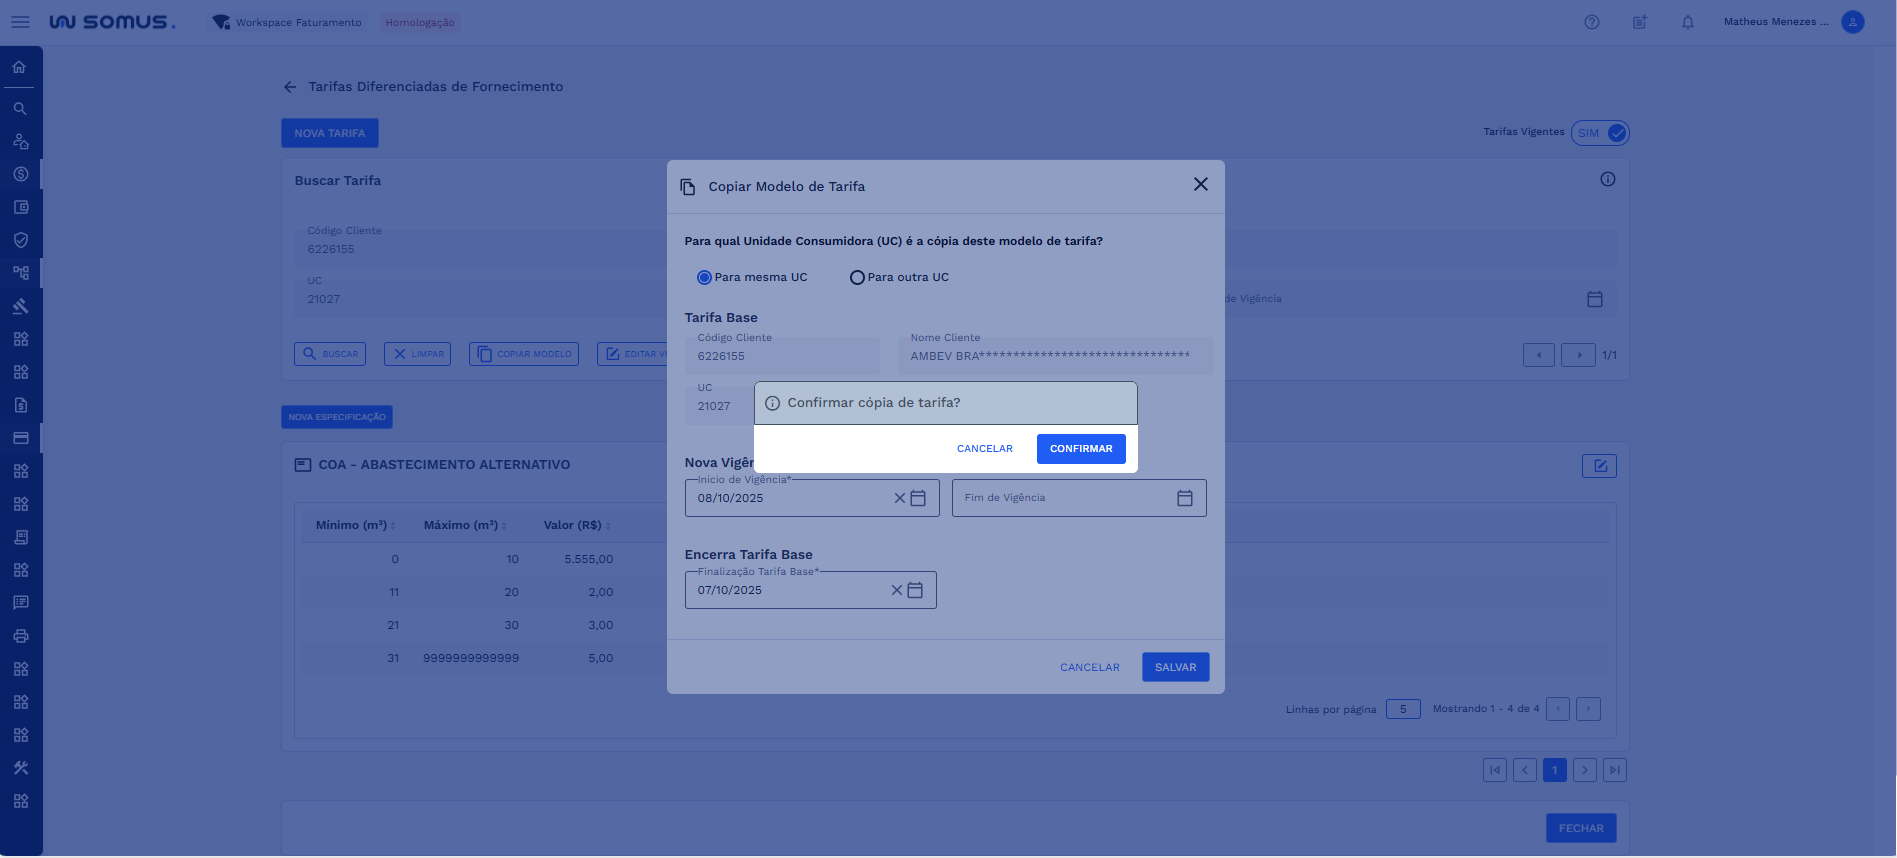
Task: Click the hamburger menu icon
Action: click(20, 22)
